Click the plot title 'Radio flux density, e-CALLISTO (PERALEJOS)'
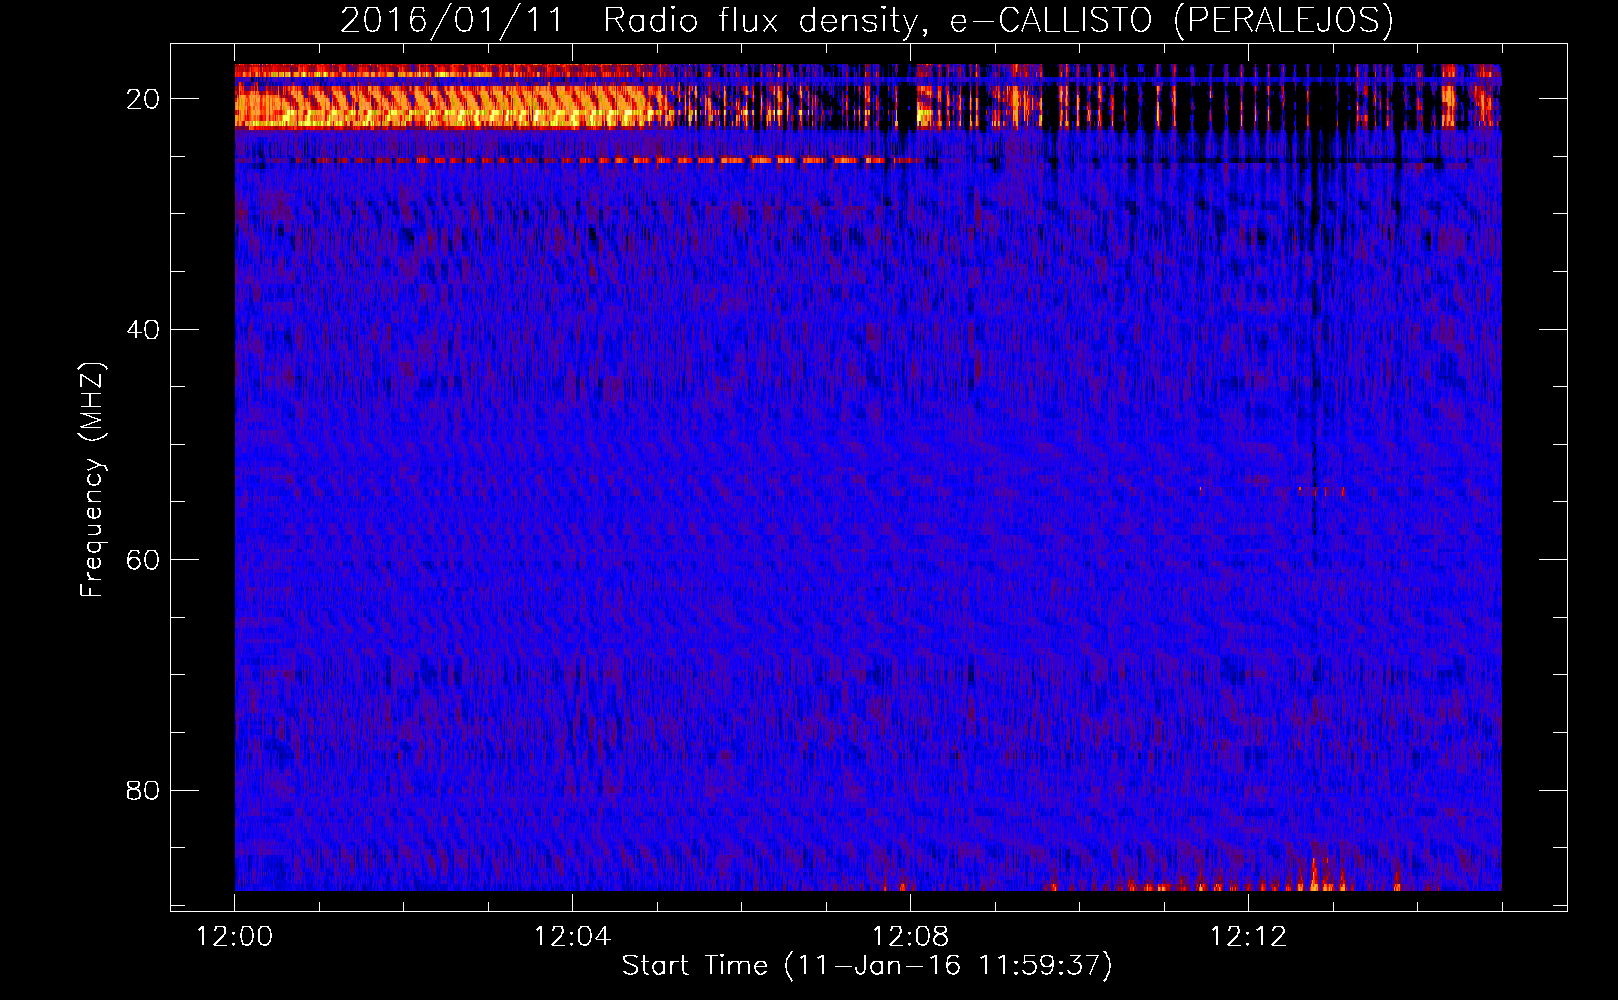Viewport: 1618px width, 1000px height. (998, 20)
